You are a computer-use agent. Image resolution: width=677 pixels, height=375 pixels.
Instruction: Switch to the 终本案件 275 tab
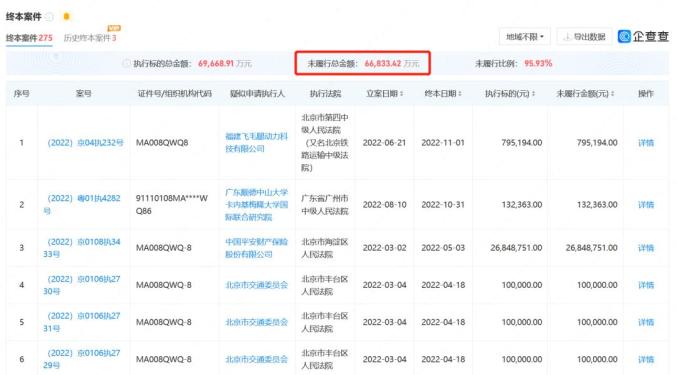29,38
